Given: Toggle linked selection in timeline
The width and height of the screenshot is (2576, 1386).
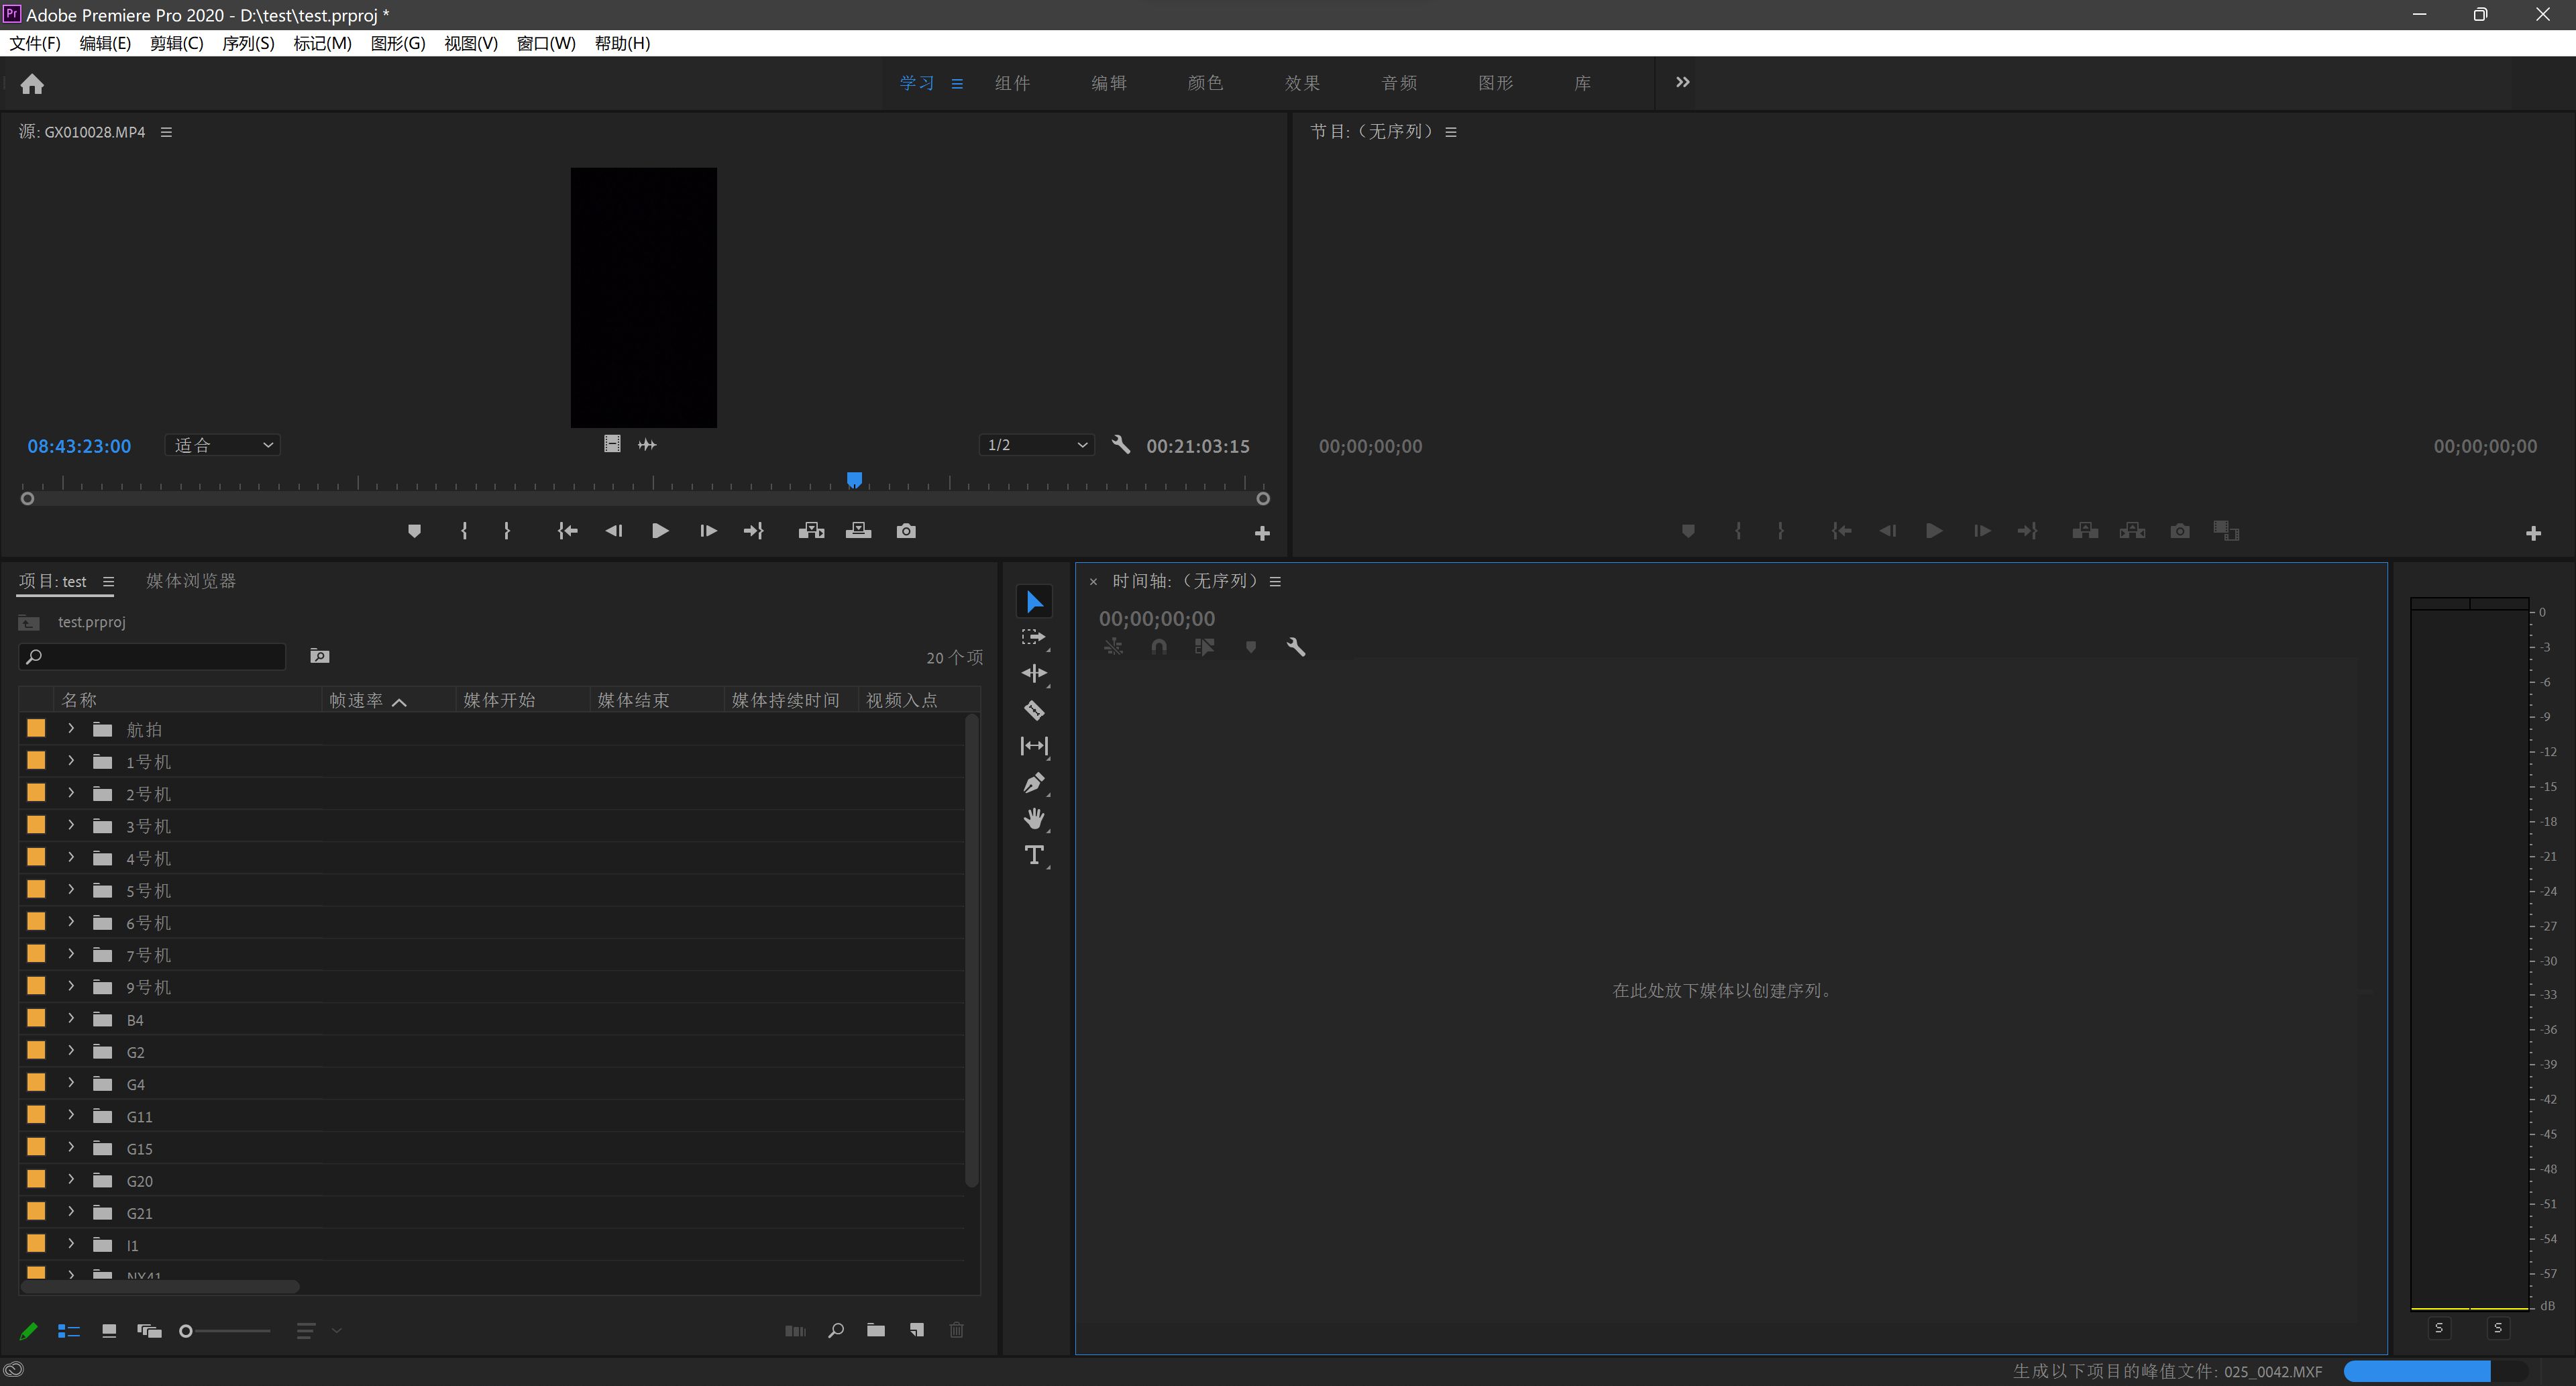Looking at the screenshot, I should 1205,647.
